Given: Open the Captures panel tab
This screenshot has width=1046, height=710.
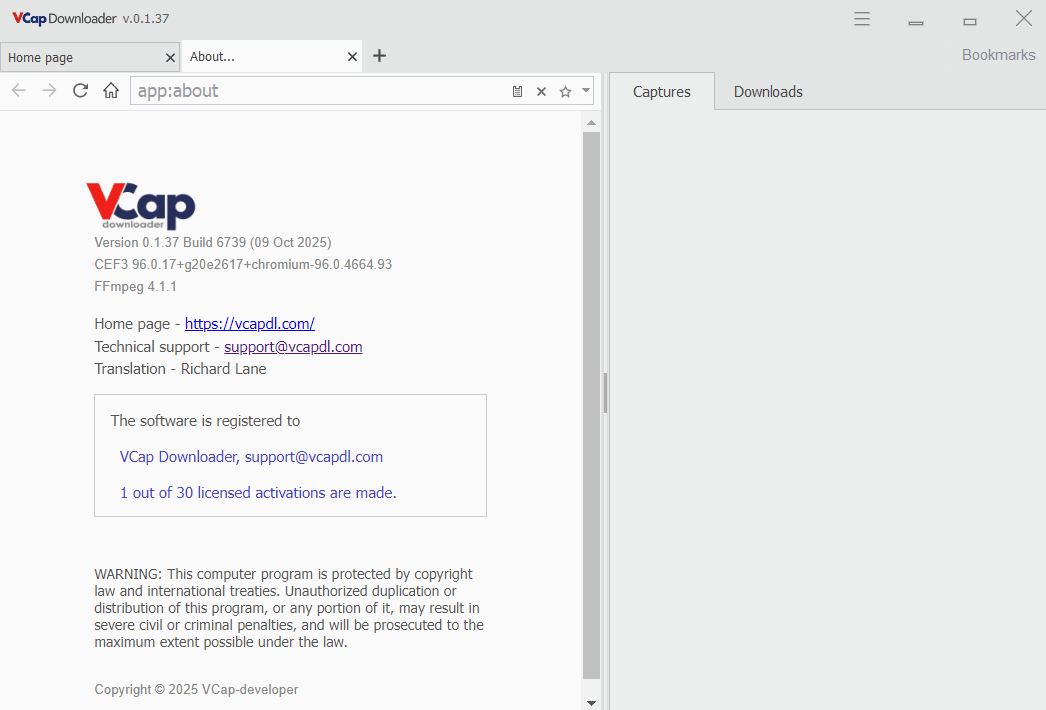Looking at the screenshot, I should click(662, 91).
